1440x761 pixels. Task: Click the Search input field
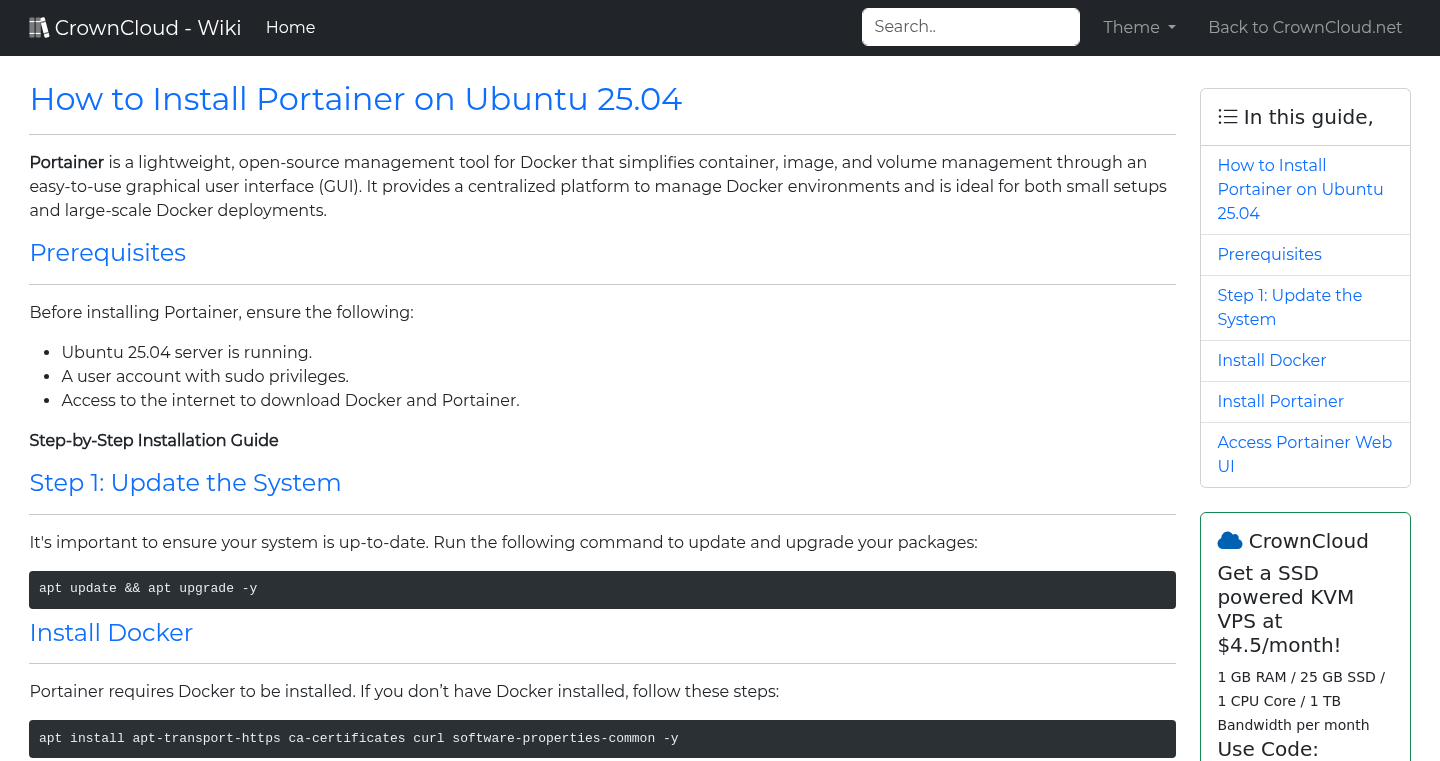970,27
